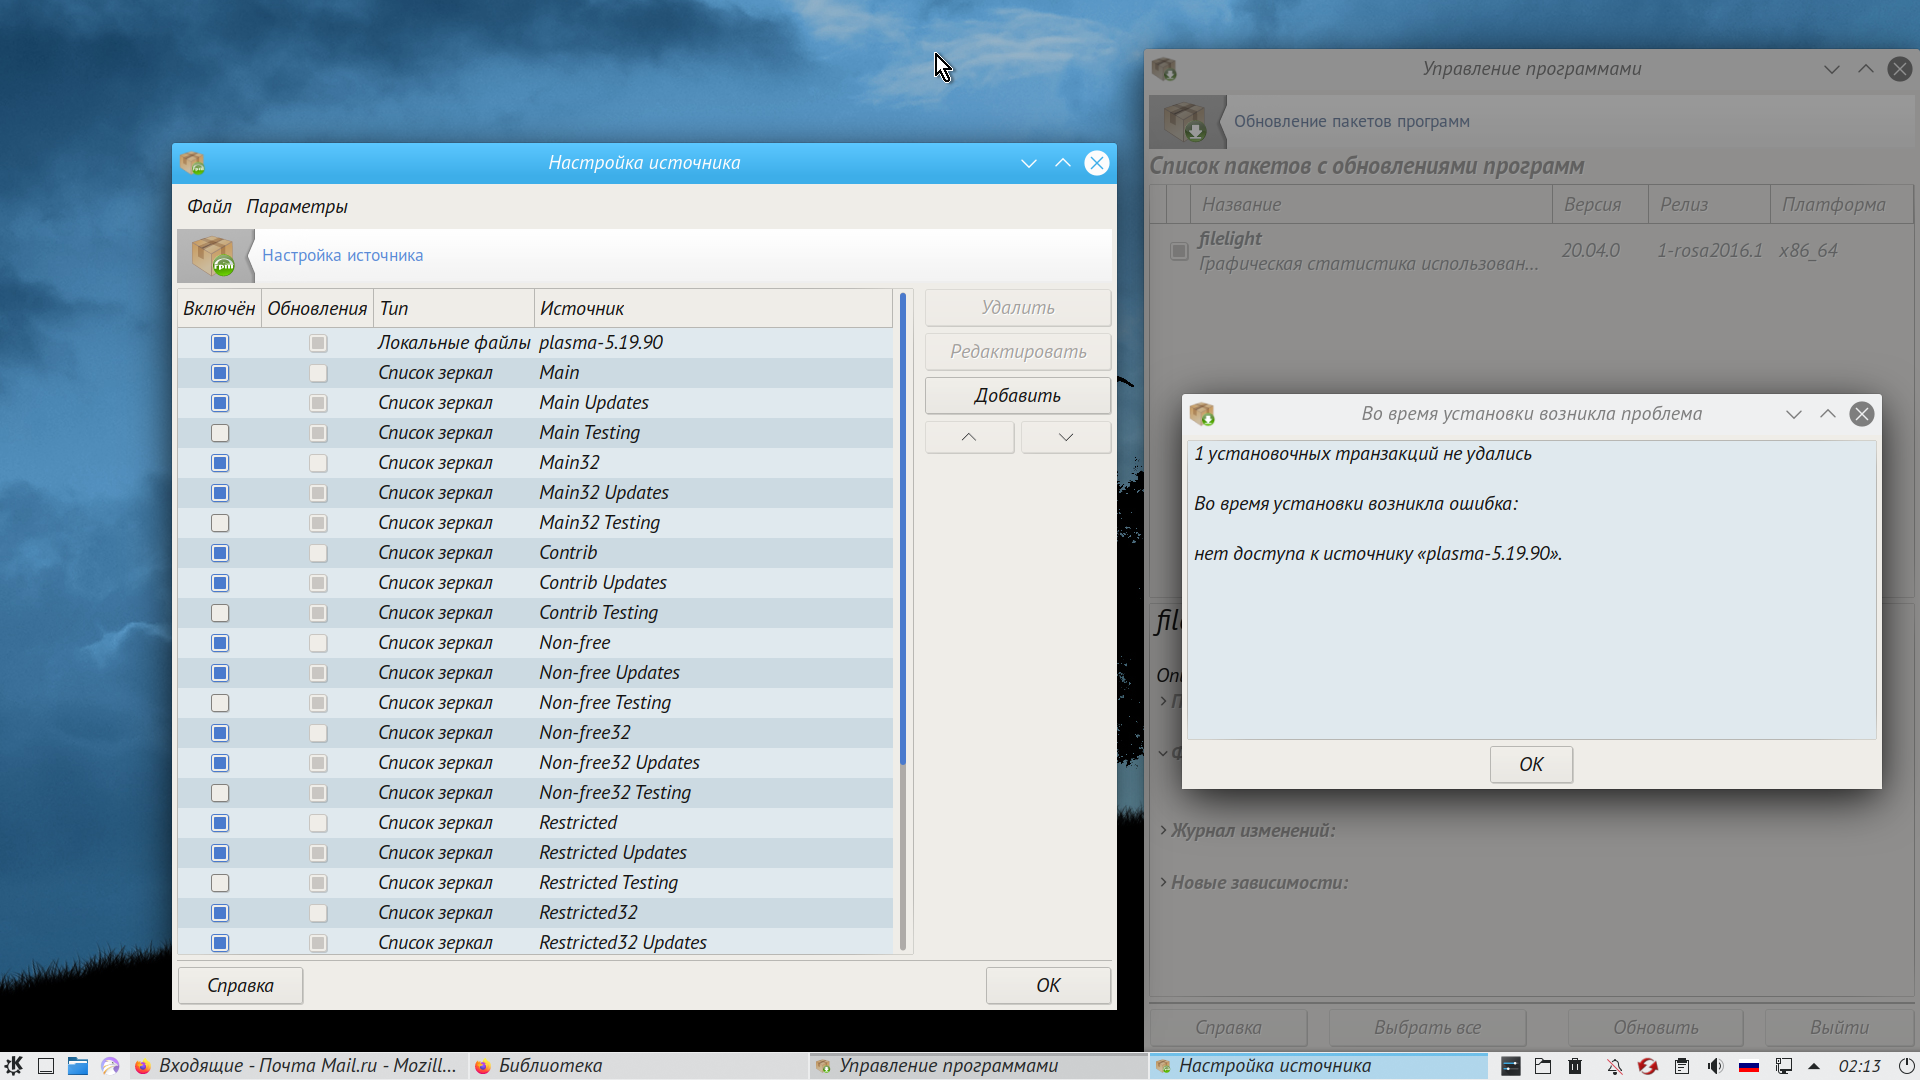
Task: Open the clipboard tray icon
Action: point(1682,1066)
